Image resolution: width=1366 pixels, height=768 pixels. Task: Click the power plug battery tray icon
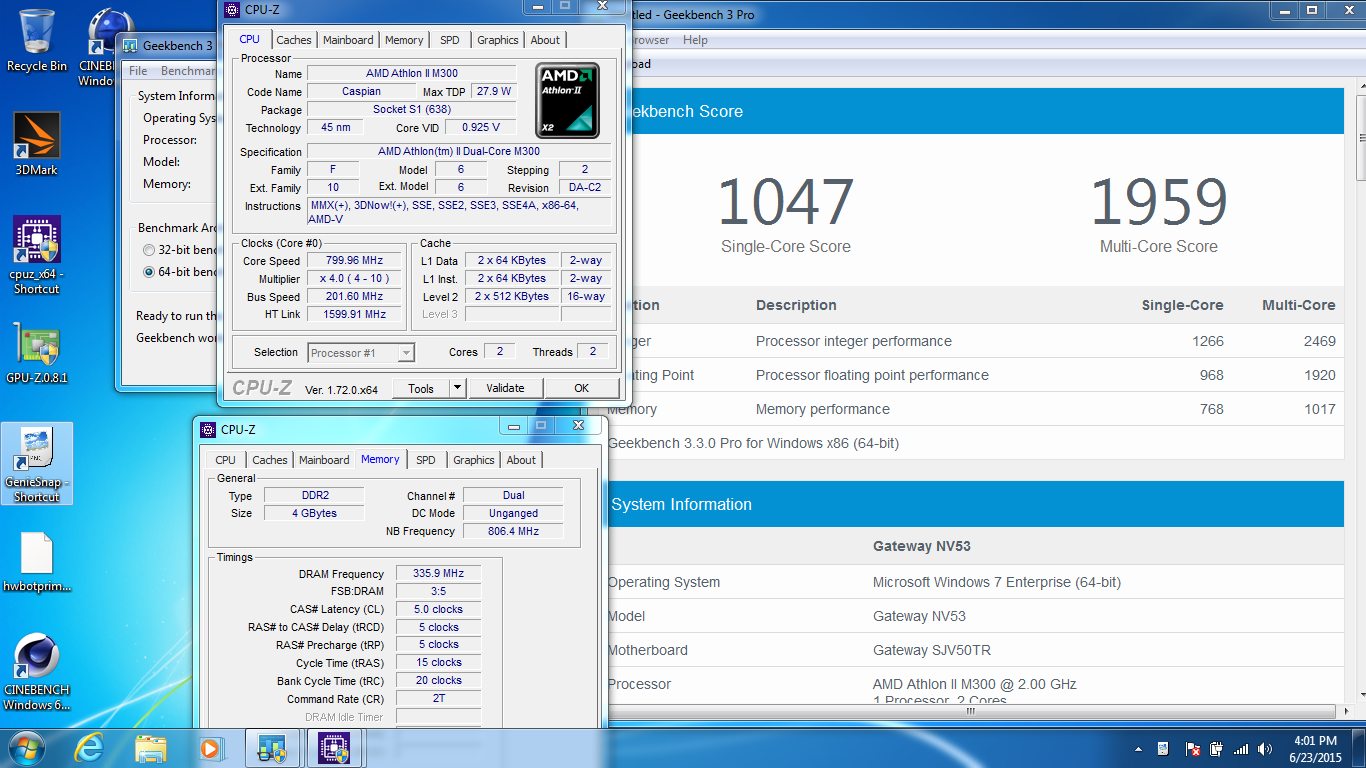(1216, 749)
